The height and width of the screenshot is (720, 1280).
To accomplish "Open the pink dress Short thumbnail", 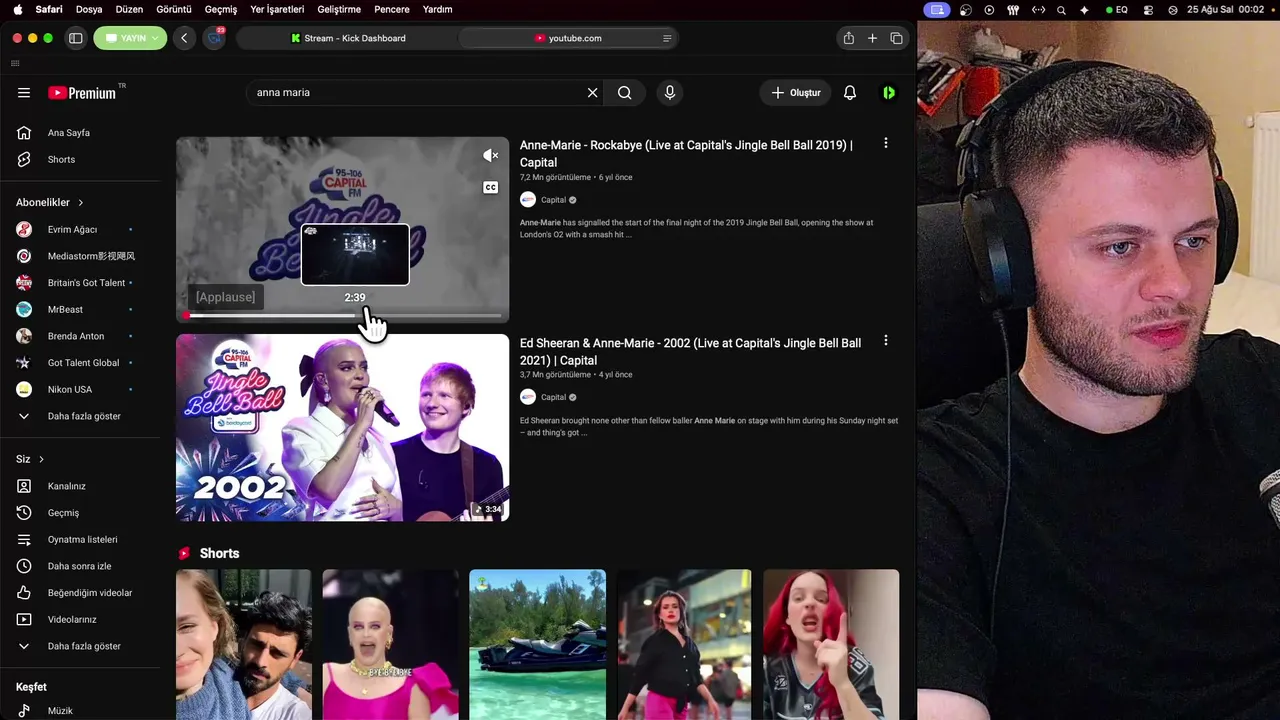I will (x=390, y=645).
